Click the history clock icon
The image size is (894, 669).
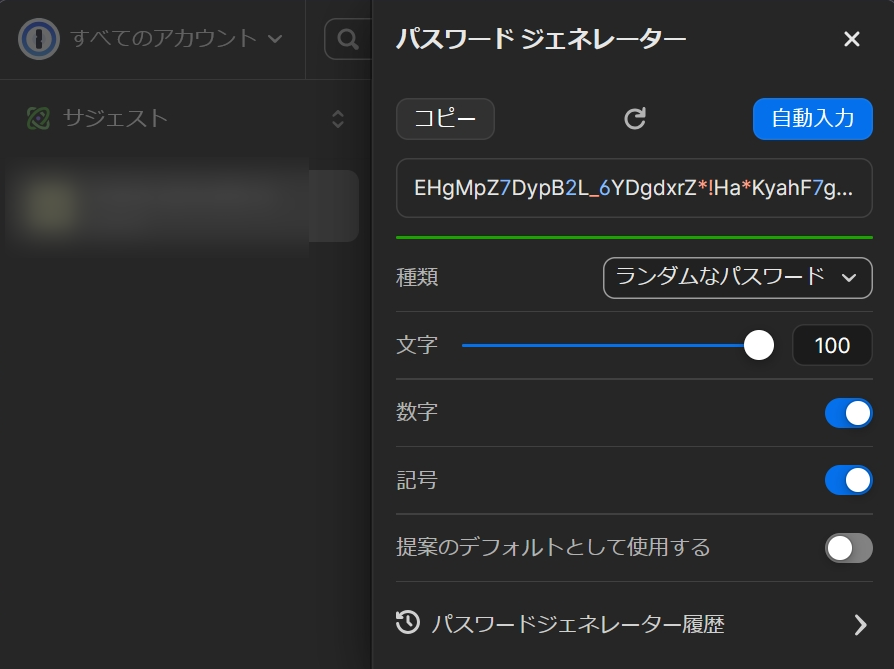coord(408,623)
